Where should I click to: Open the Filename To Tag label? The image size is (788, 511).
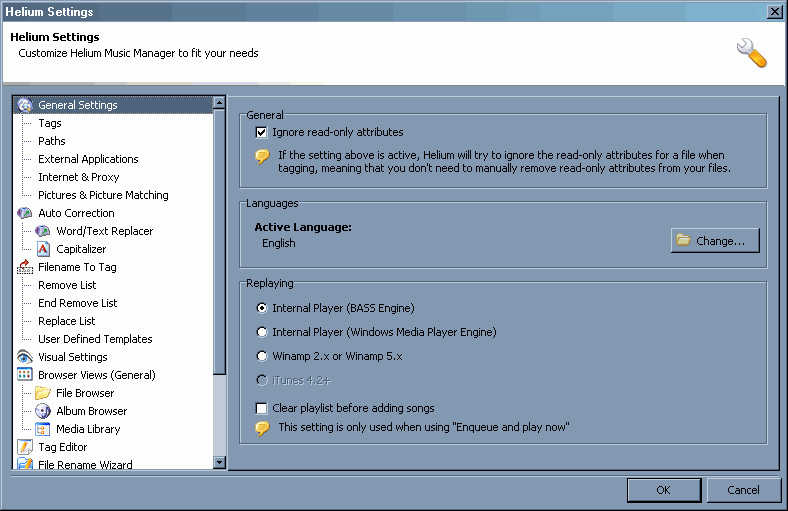click(77, 267)
